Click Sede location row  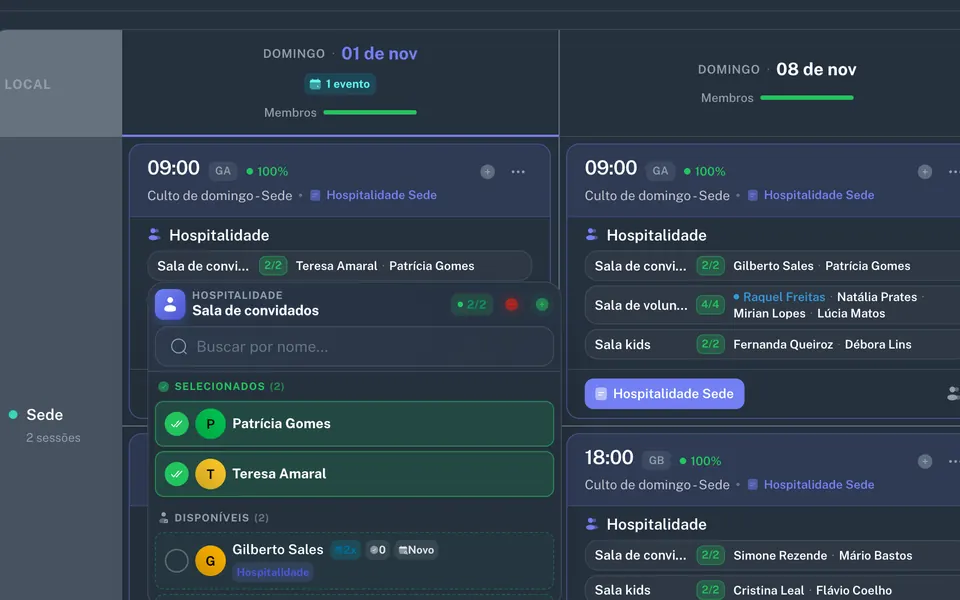pyautogui.click(x=45, y=415)
